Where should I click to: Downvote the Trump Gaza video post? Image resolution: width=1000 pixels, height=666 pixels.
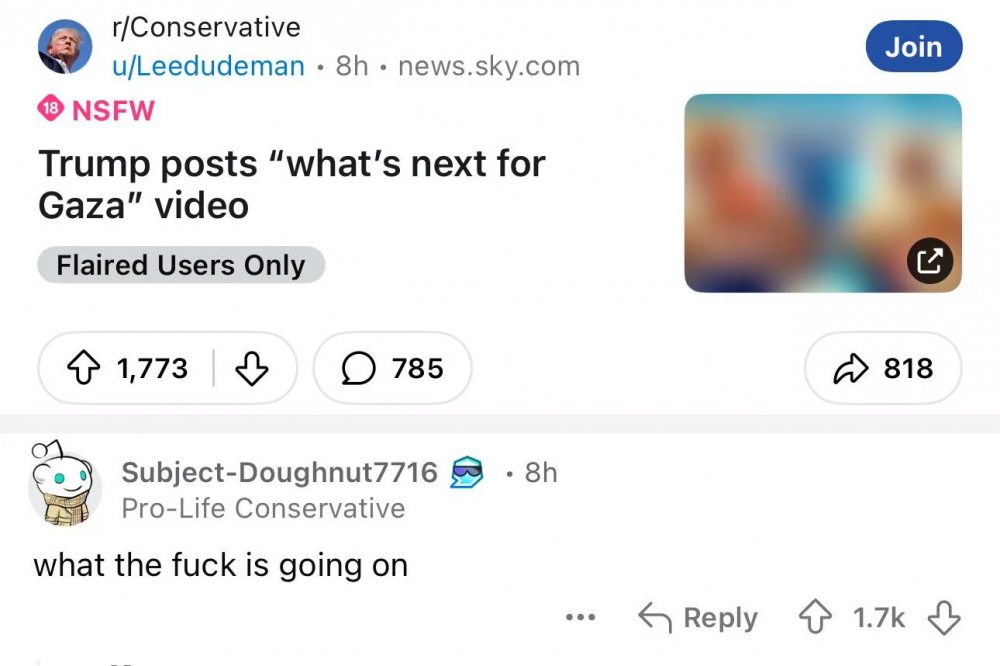click(x=252, y=369)
